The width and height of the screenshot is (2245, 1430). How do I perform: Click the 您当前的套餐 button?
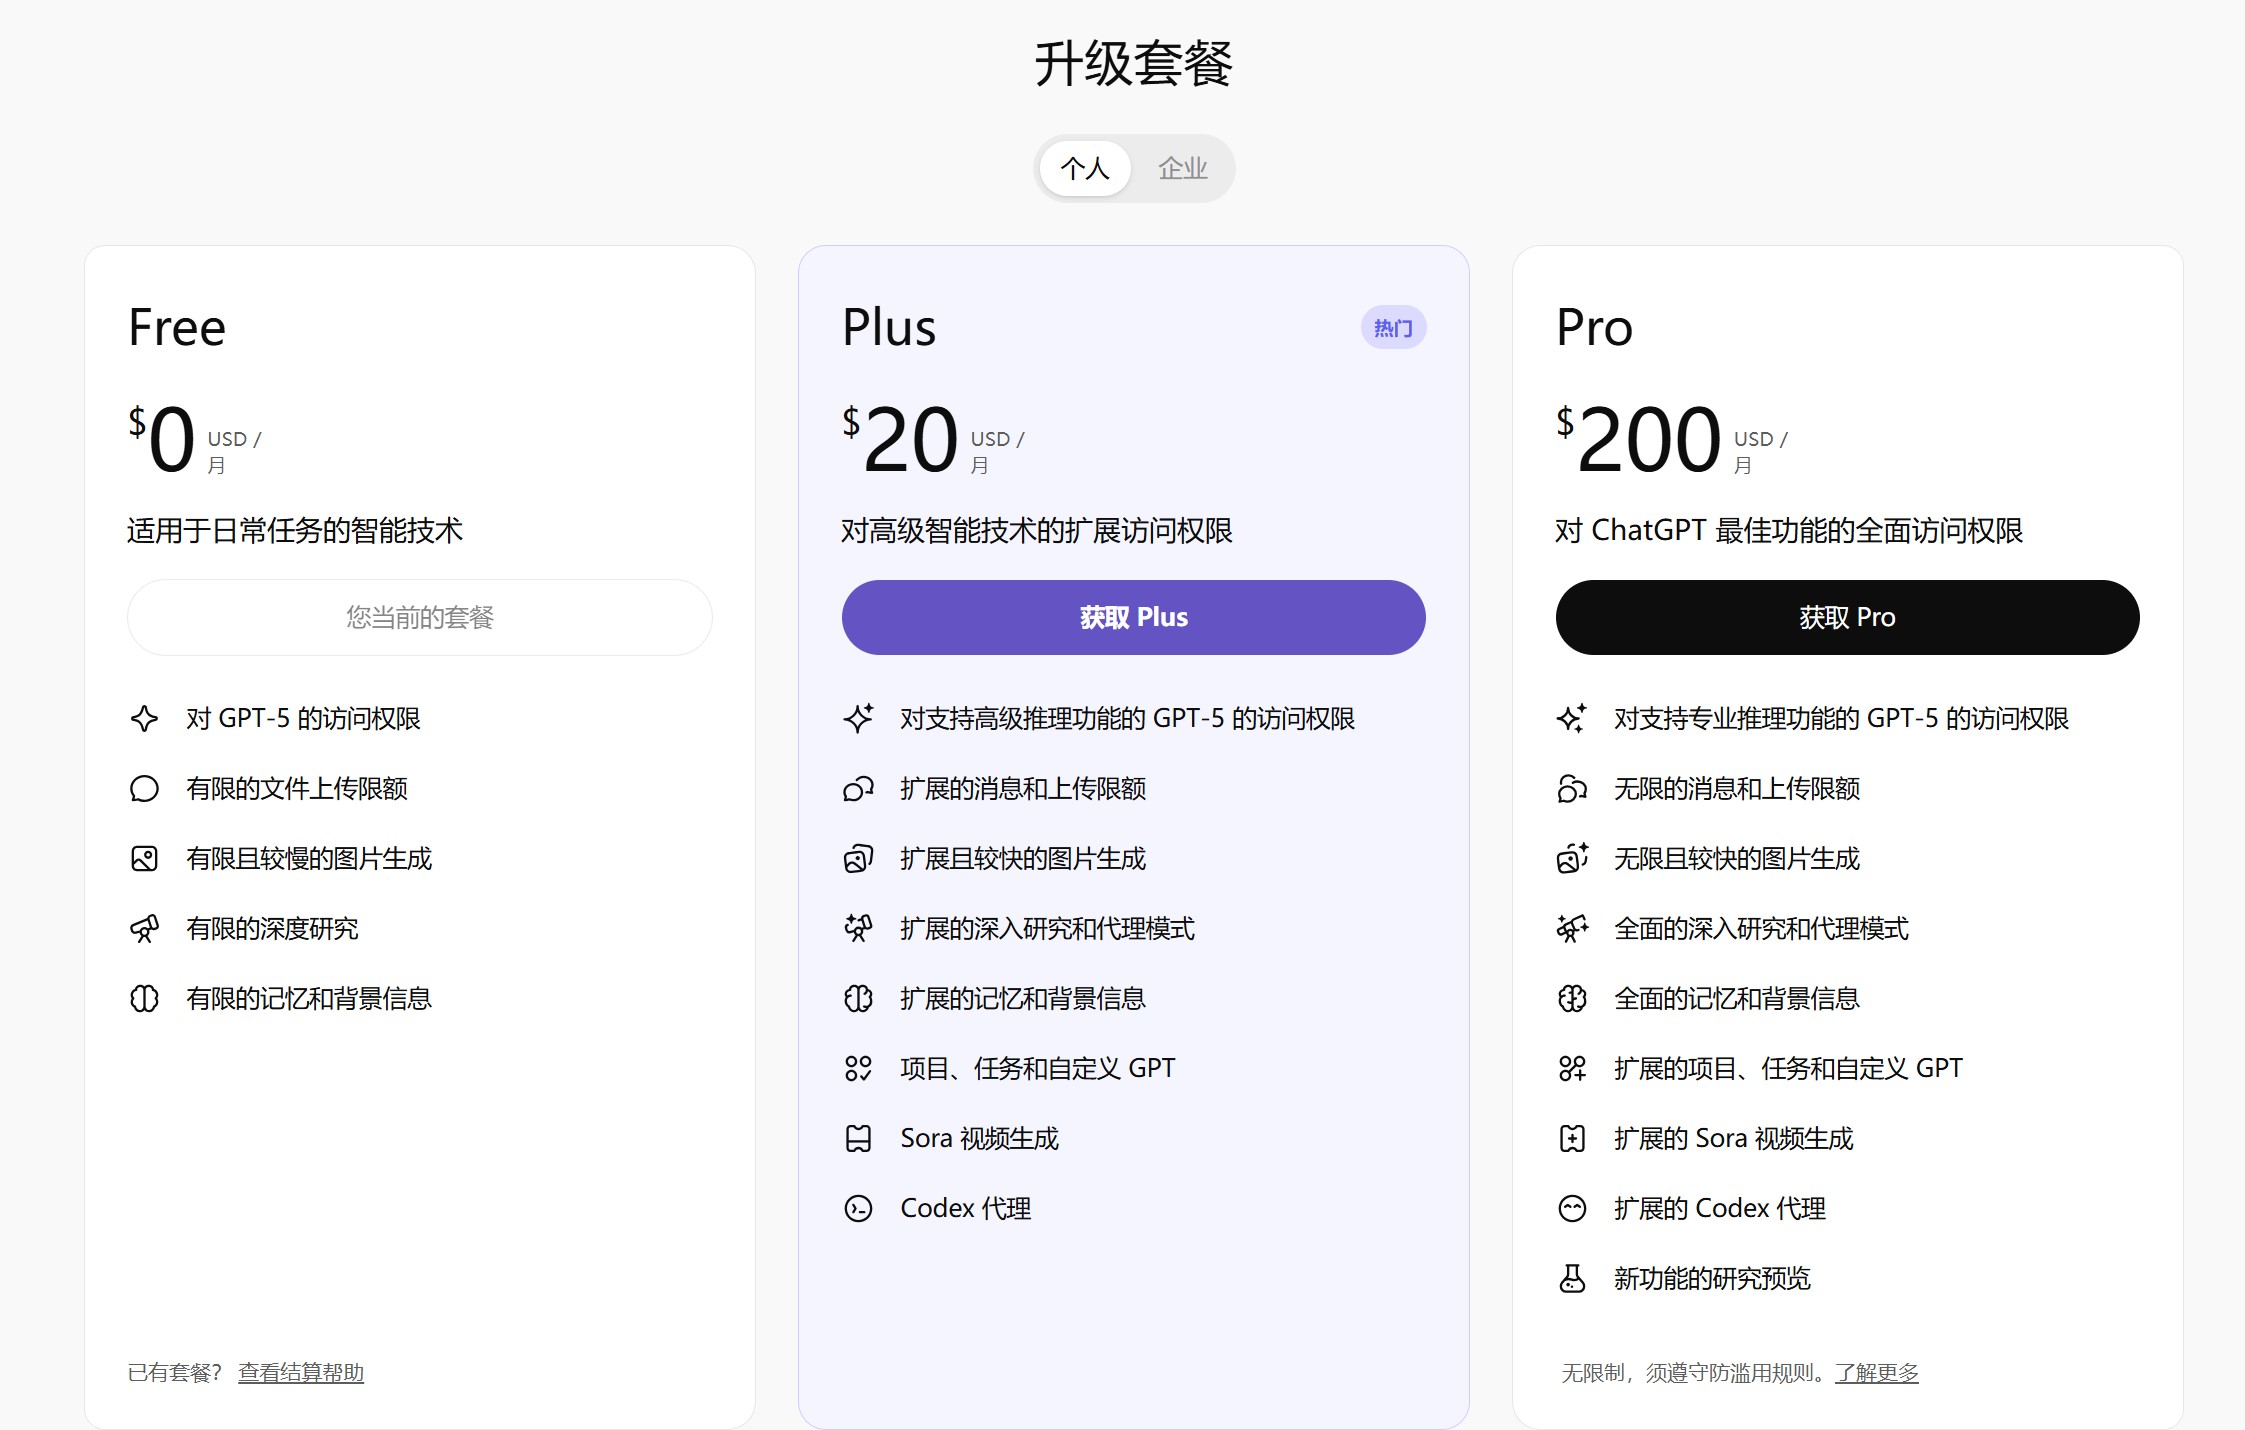pyautogui.click(x=420, y=617)
